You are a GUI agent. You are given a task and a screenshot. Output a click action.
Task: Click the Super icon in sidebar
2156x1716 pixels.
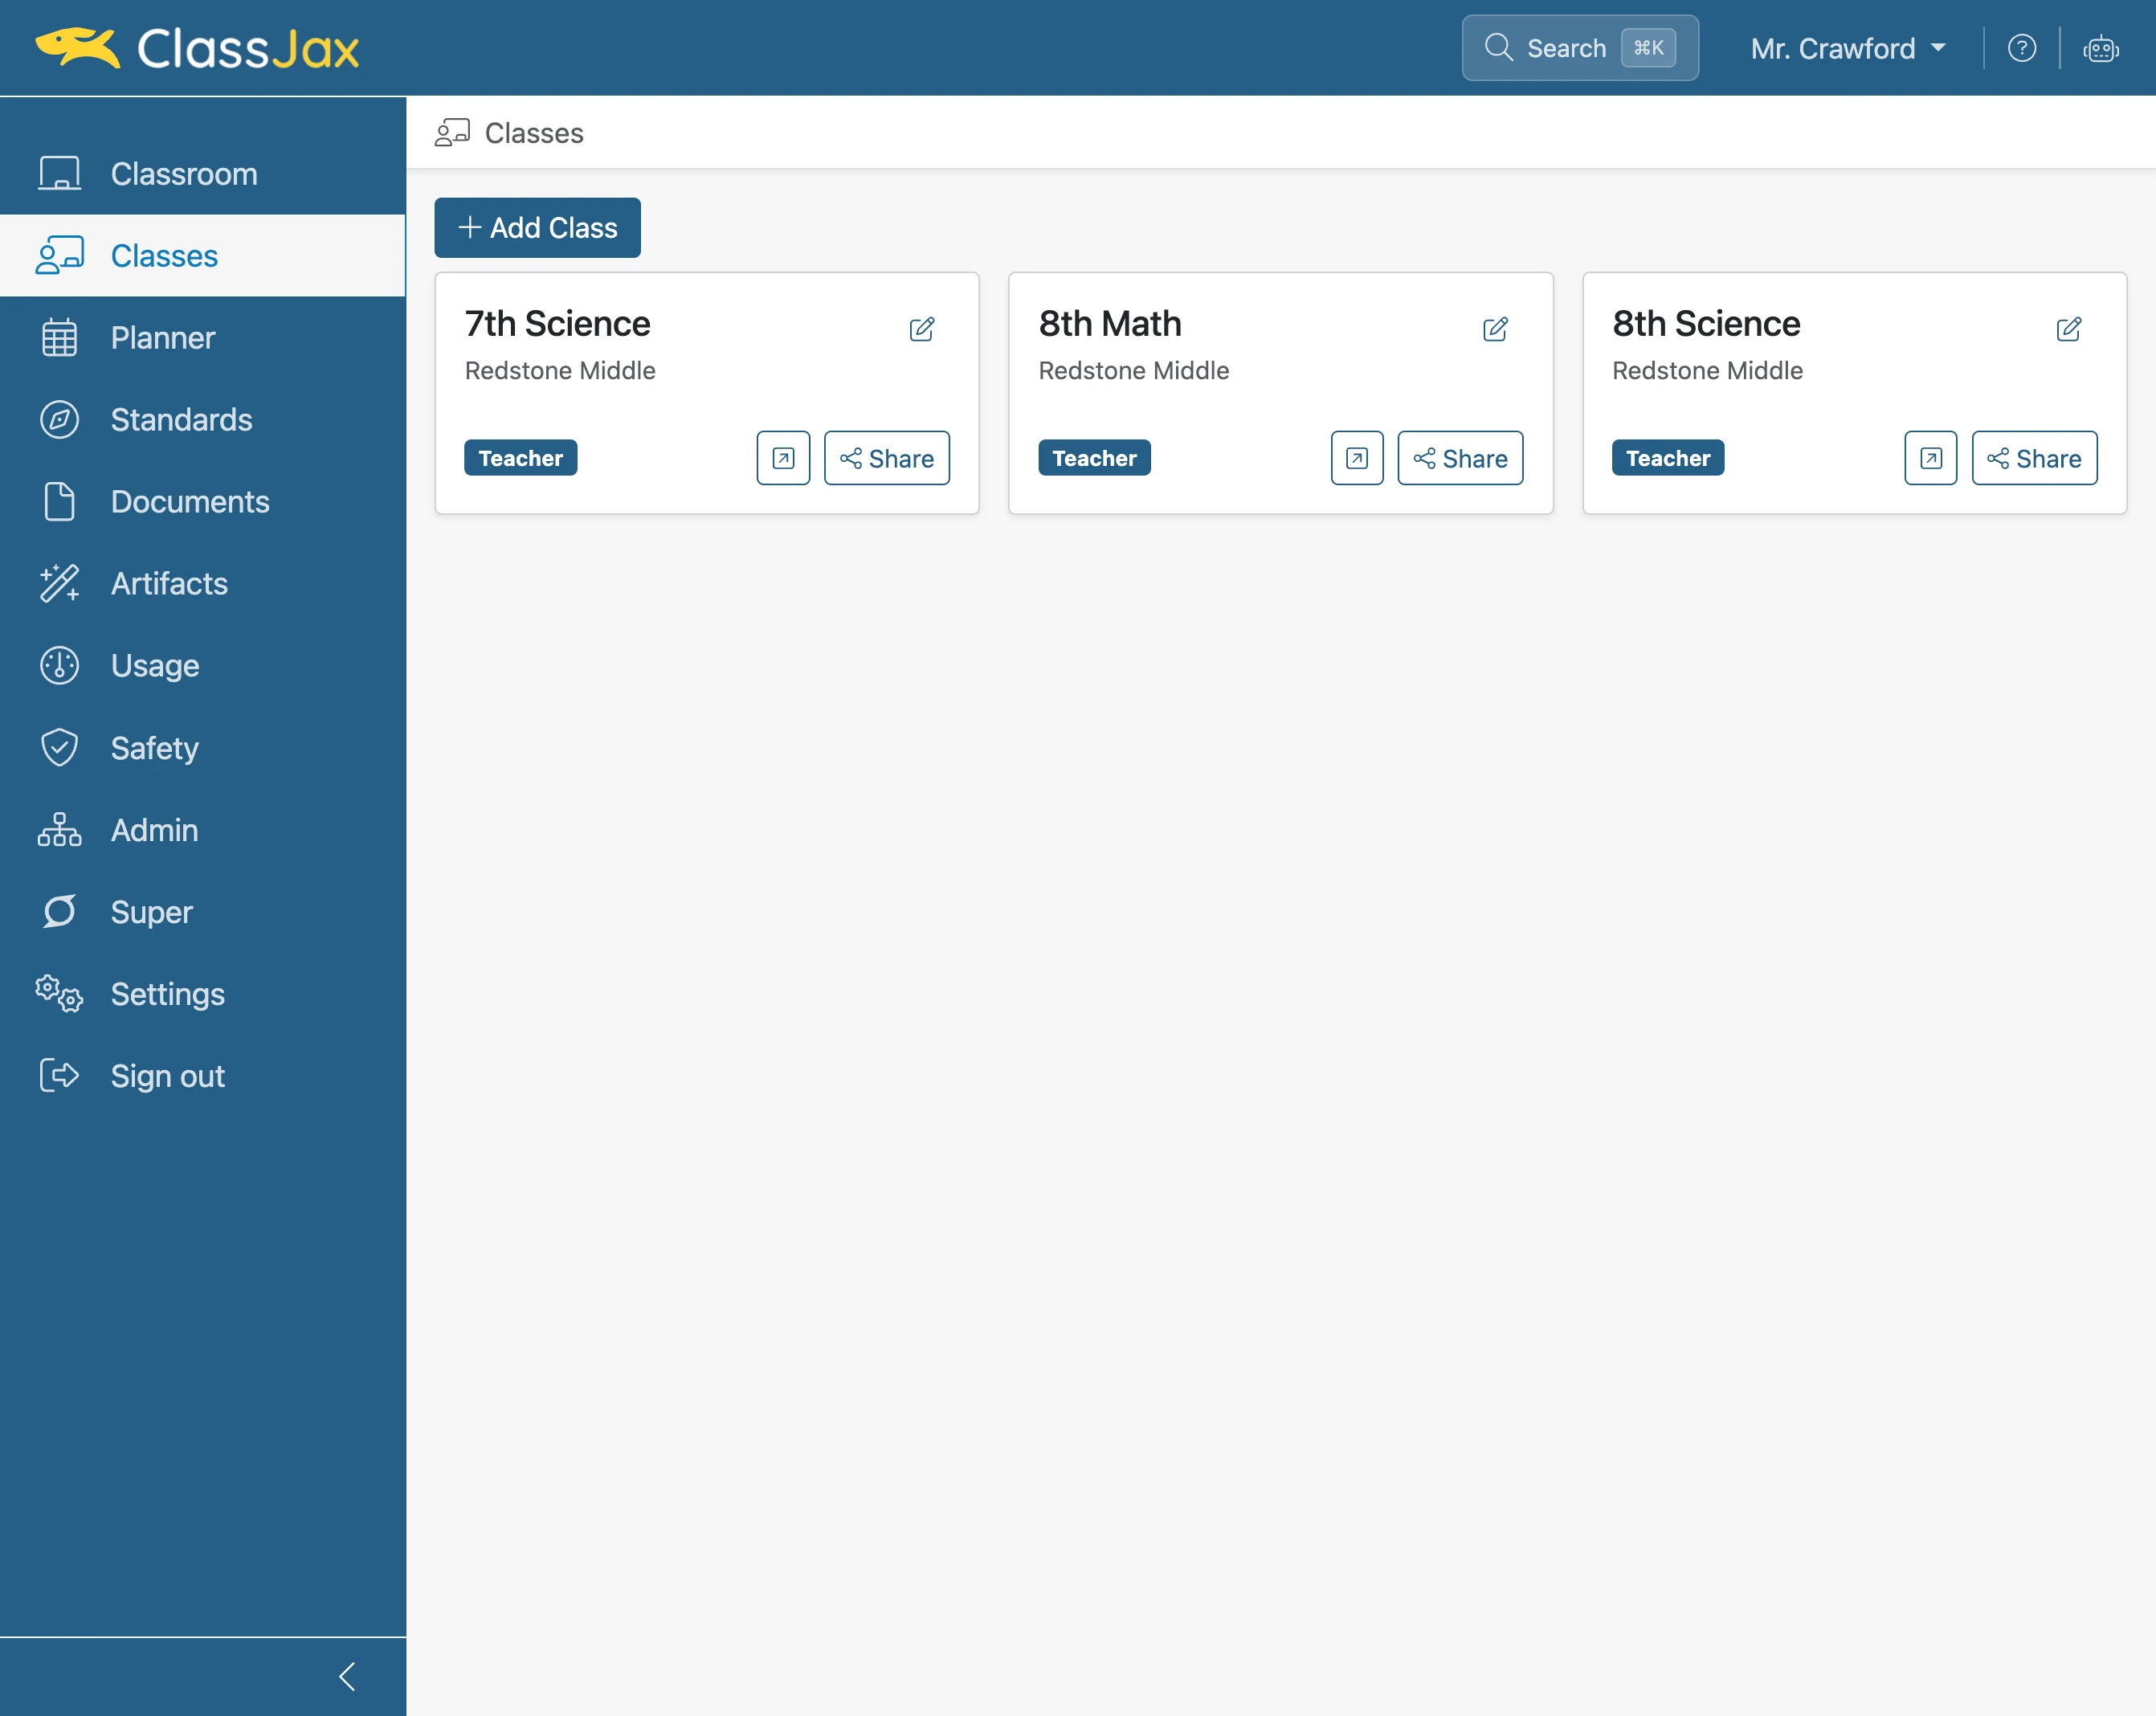pyautogui.click(x=60, y=911)
